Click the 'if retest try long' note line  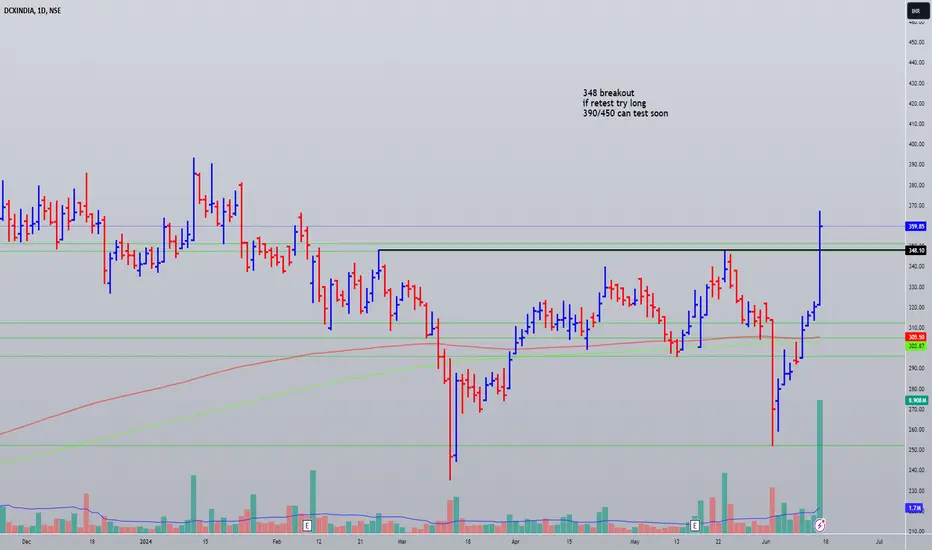[x=614, y=103]
